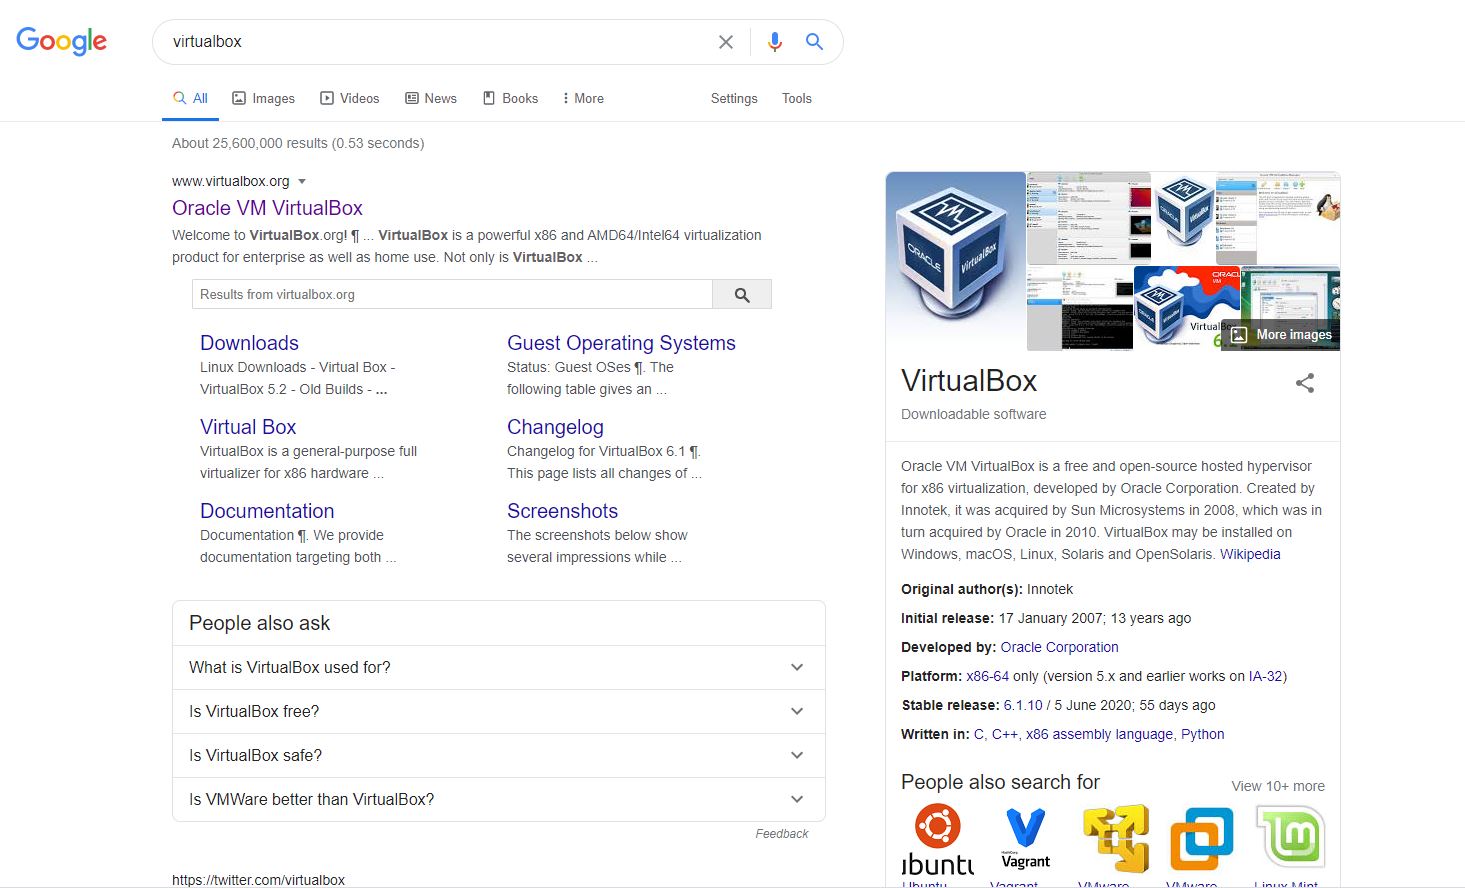
Task: Expand "Is VirtualBox free?" question
Action: [499, 711]
